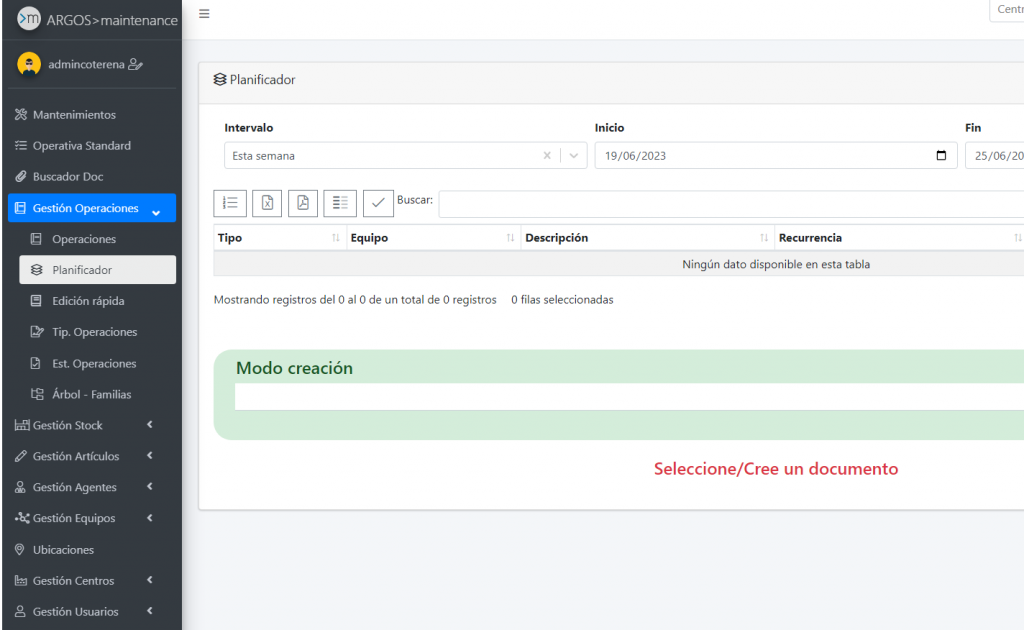Click the checkmark select-all button
Viewport: 1024px width, 630px height.
[378, 203]
